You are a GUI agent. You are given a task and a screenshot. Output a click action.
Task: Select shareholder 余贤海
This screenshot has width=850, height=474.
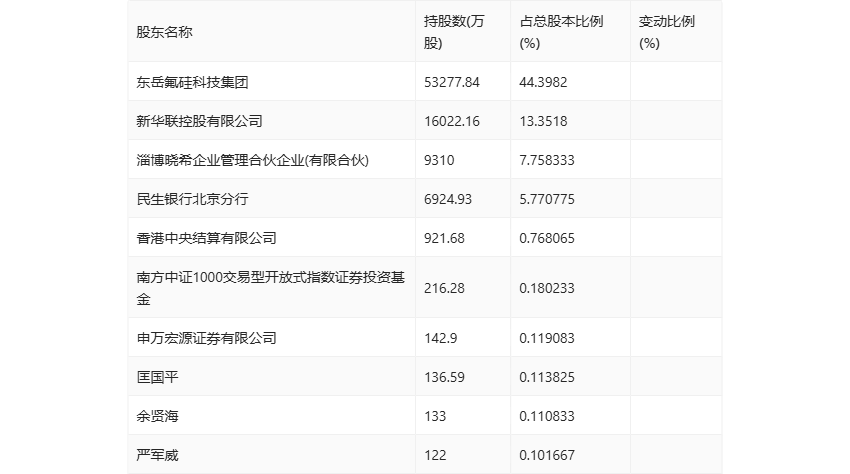(157, 416)
